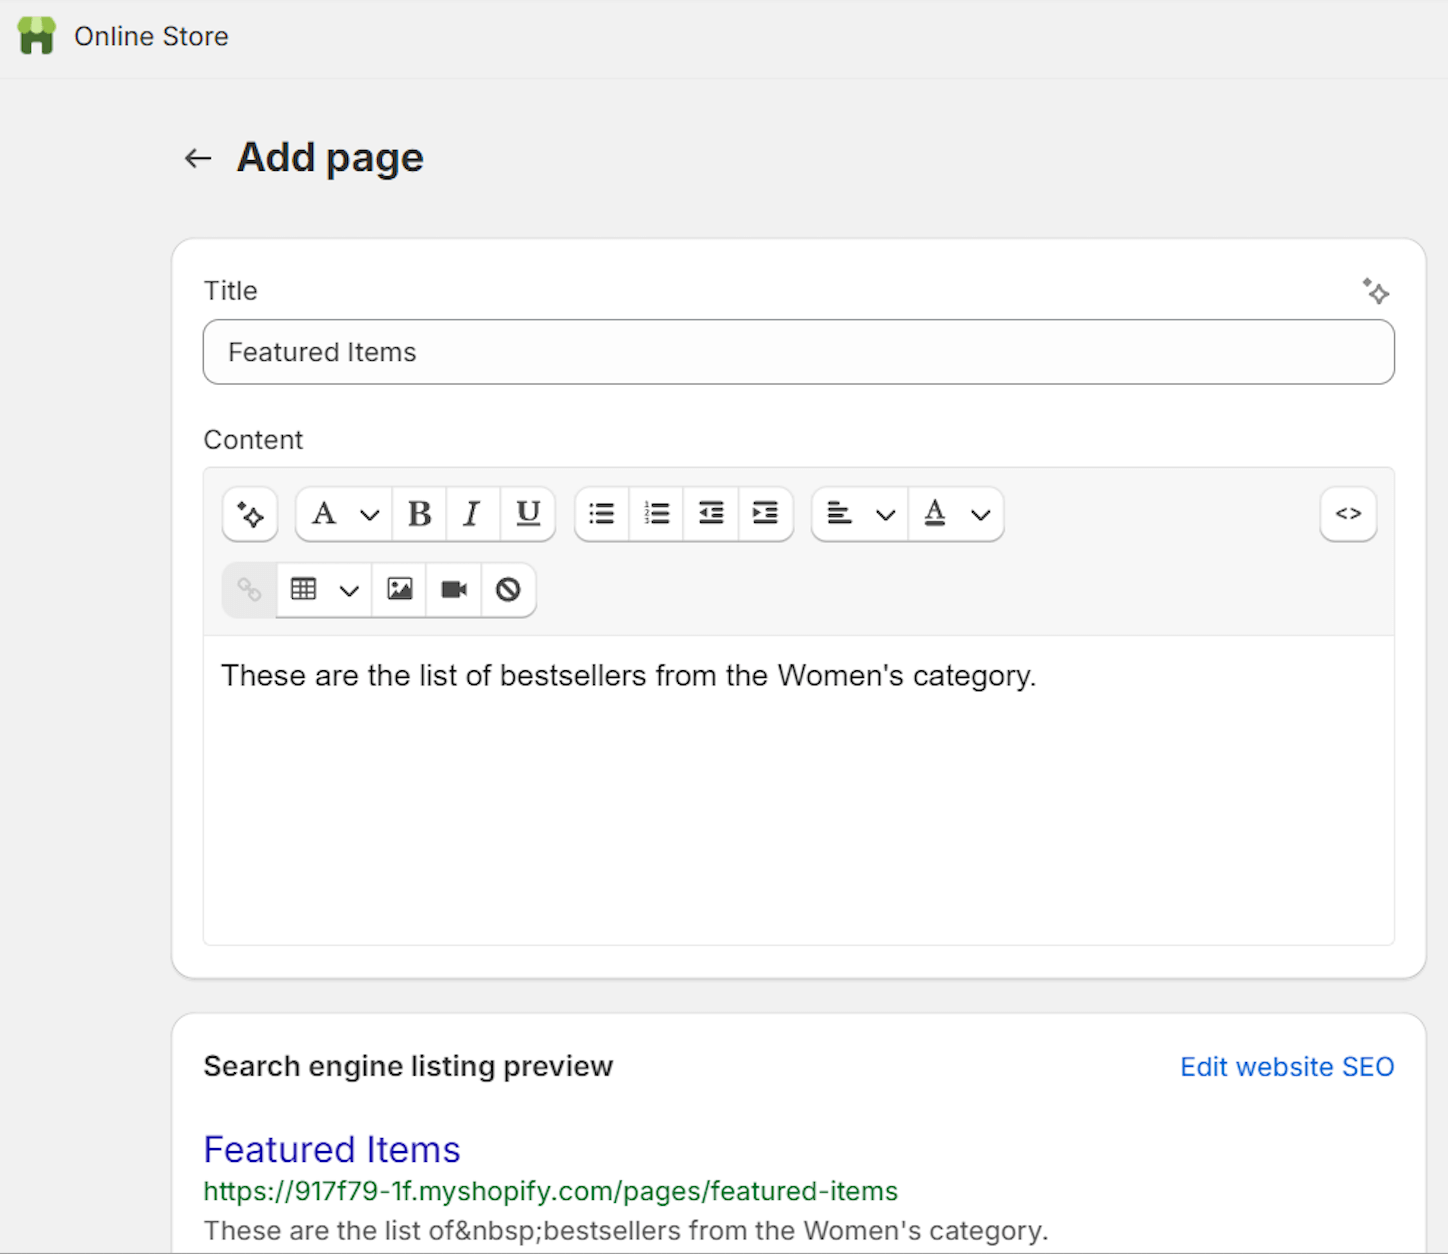This screenshot has width=1448, height=1254.
Task: Clear formatting from the text
Action: (x=508, y=590)
